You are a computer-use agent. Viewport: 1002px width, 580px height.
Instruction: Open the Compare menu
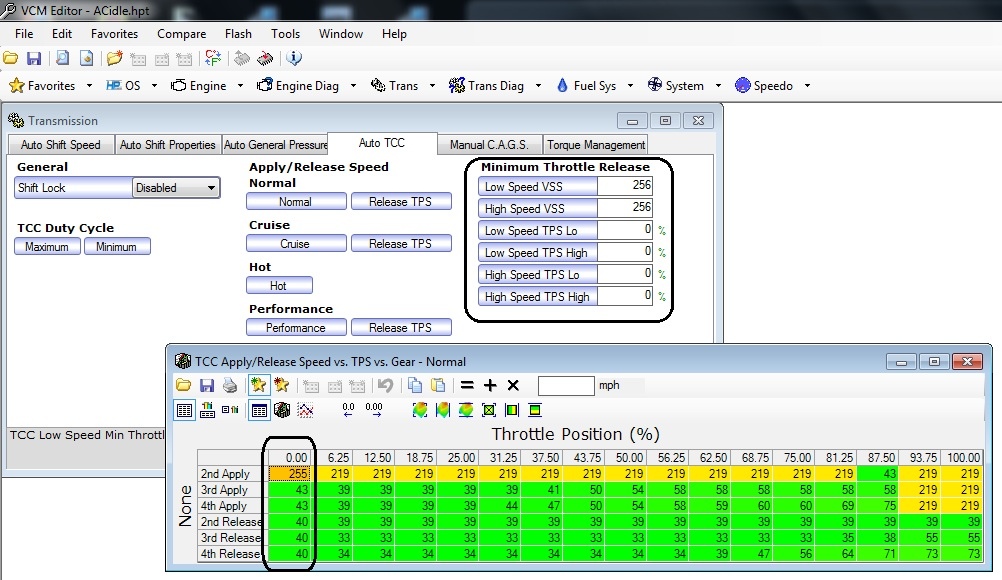click(181, 34)
